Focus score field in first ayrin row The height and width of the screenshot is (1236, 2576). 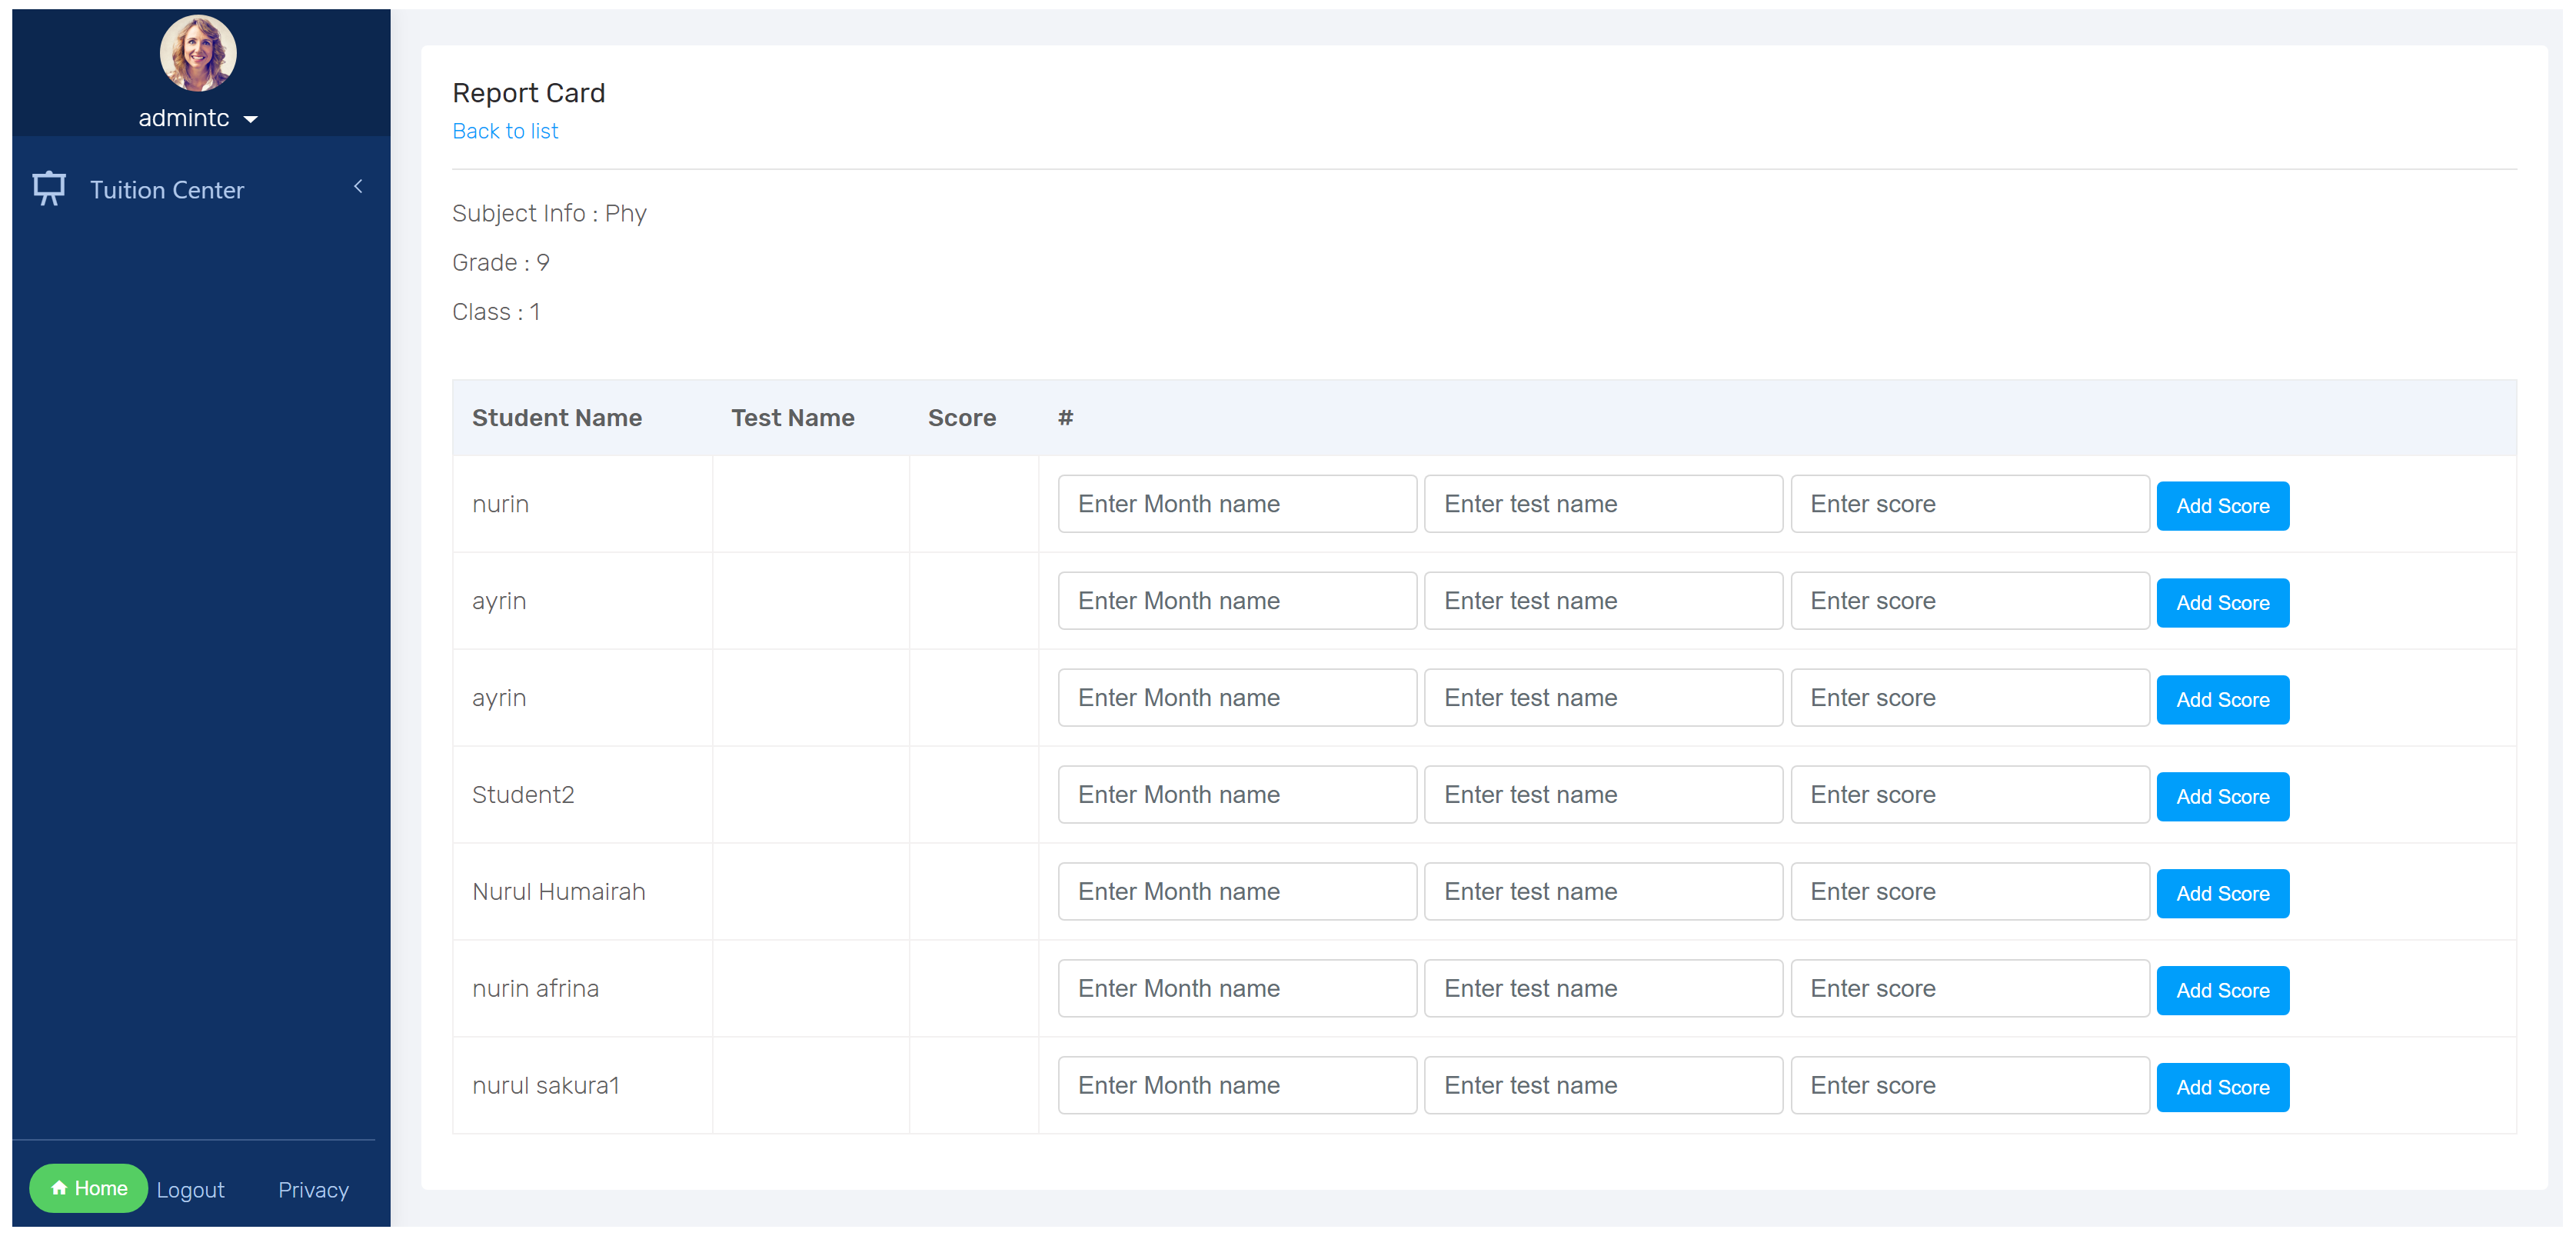pos(1969,601)
